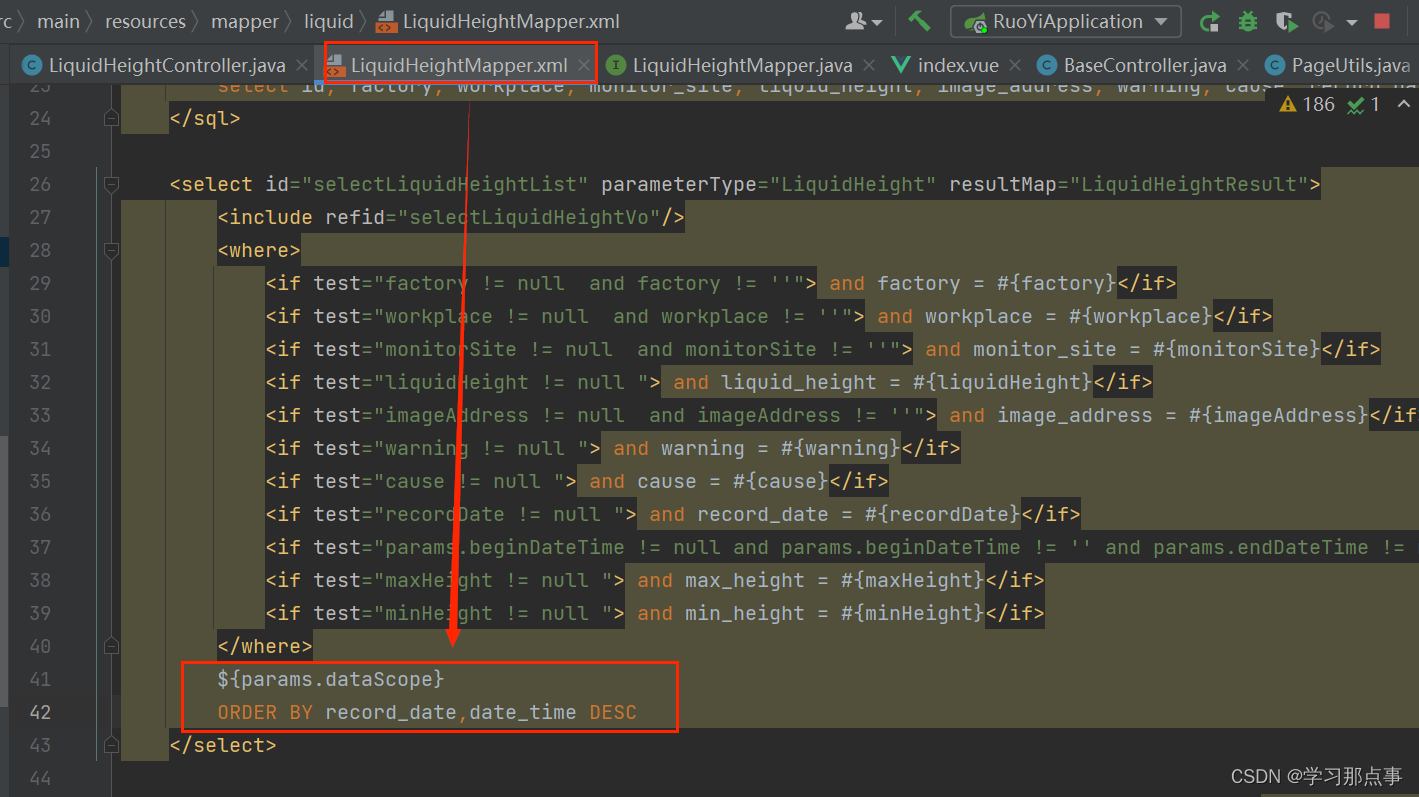Viewport: 1419px width, 797px height.
Task: Click 'params.beginDateTime != null' on line 37
Action: coord(553,547)
